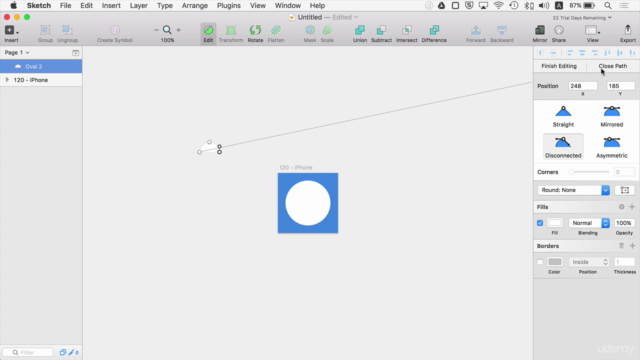This screenshot has width=640, height=360.
Task: Select Mirrored point type
Action: click(611, 116)
